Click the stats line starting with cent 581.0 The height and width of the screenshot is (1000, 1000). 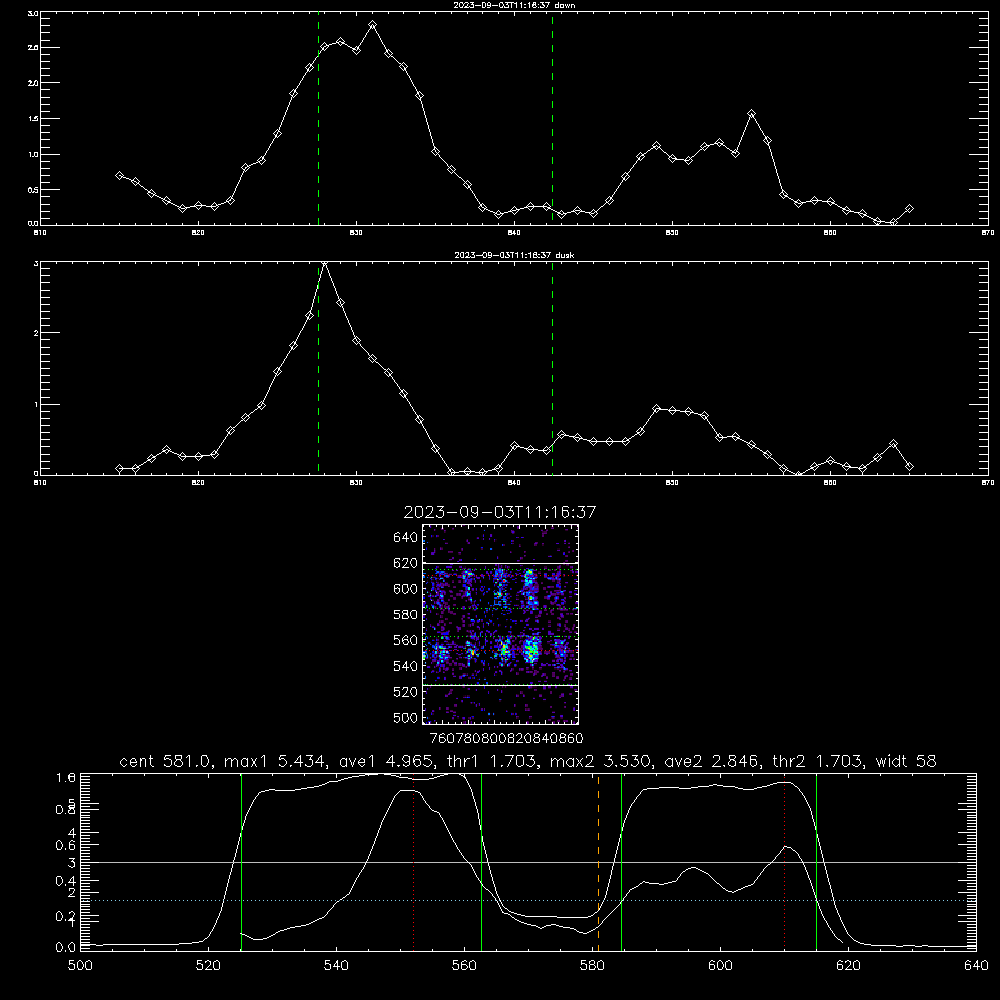coord(527,761)
